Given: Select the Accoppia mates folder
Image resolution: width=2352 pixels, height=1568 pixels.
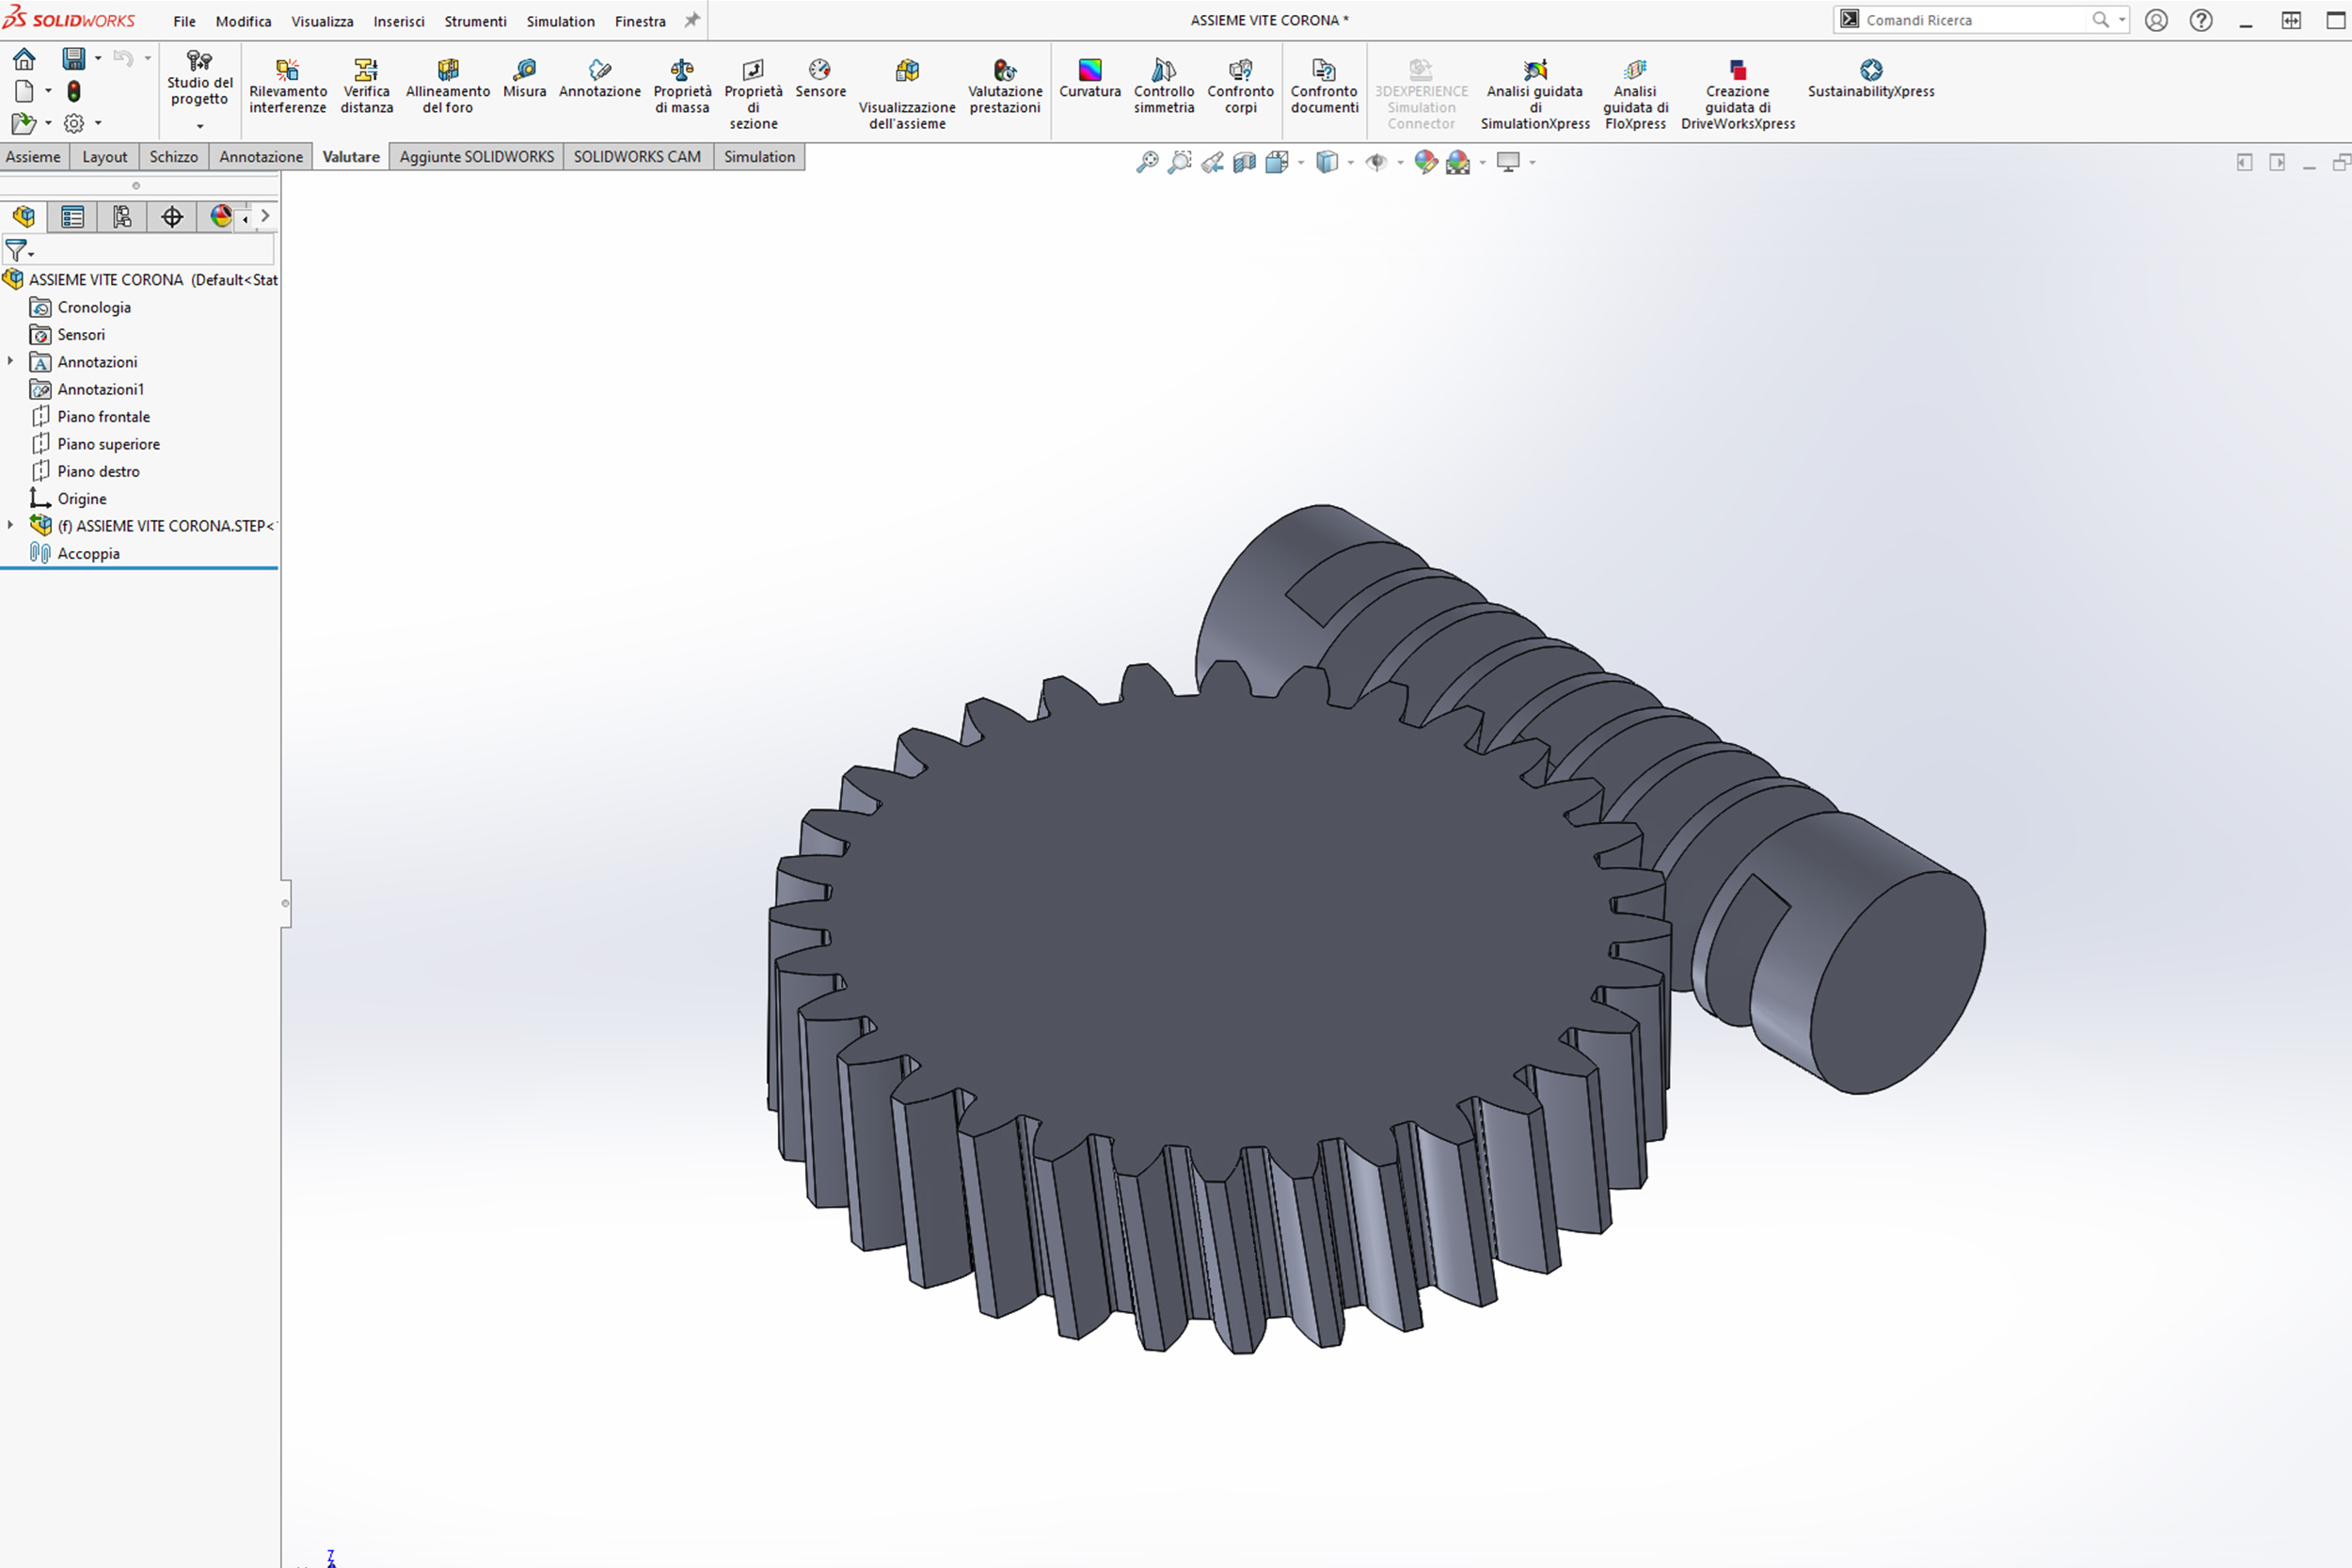Looking at the screenshot, I should pos(88,553).
